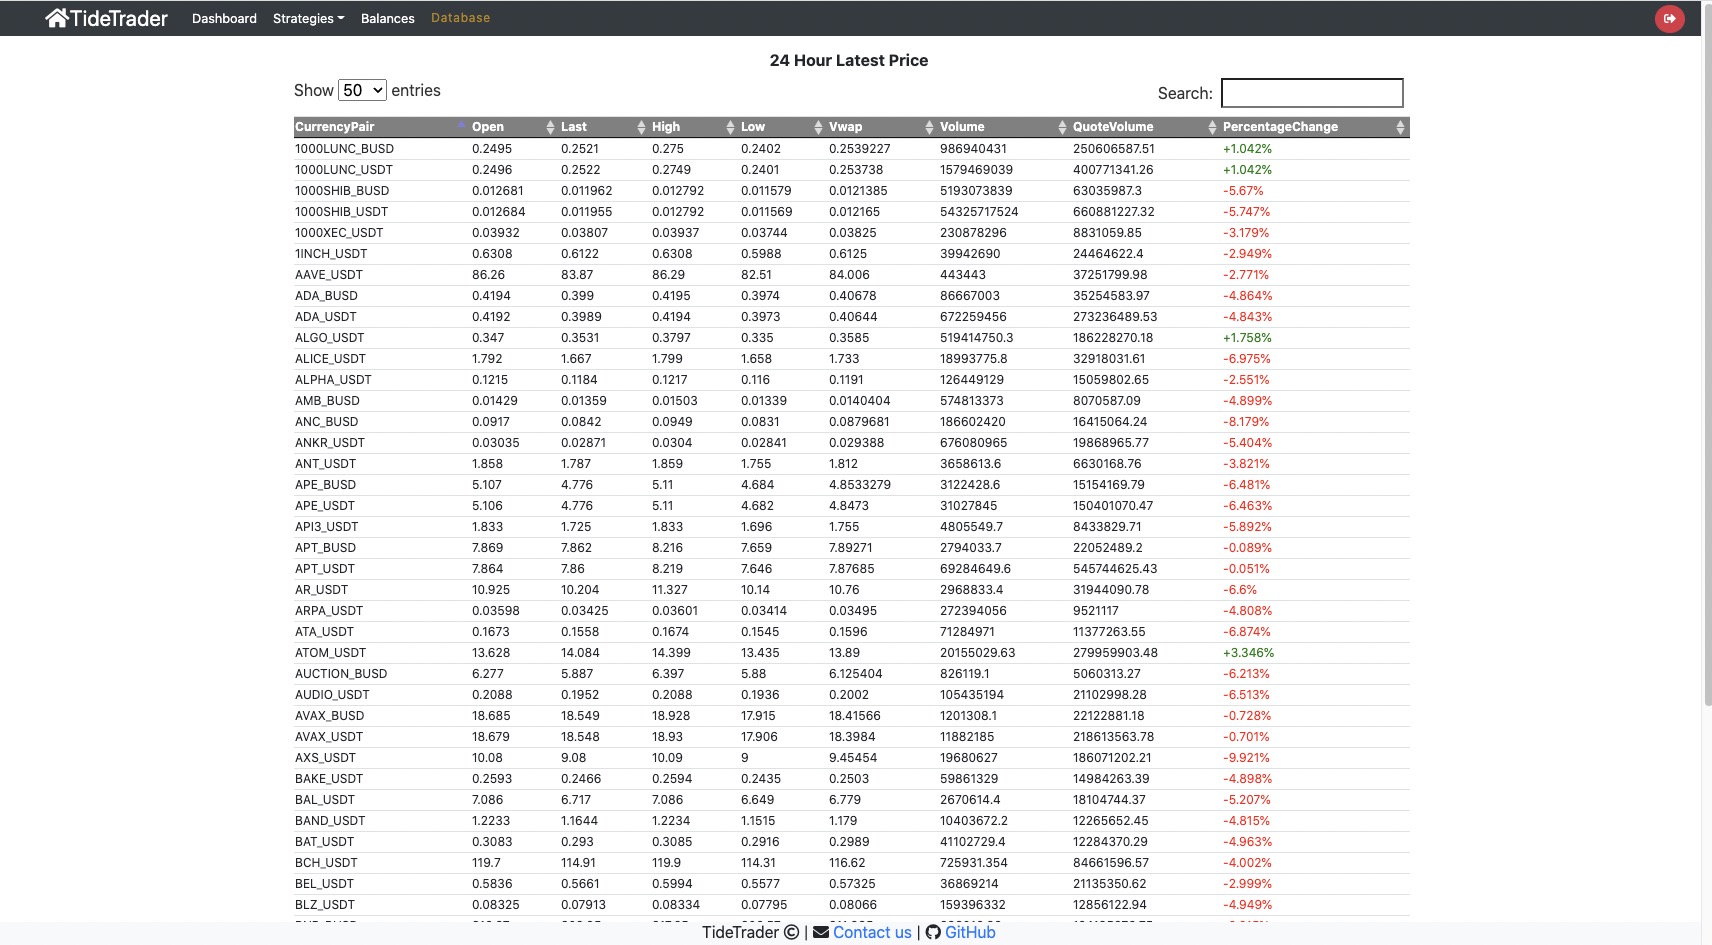This screenshot has width=1712, height=945.
Task: Sort table by Vwap column
Action: [x=882, y=127]
